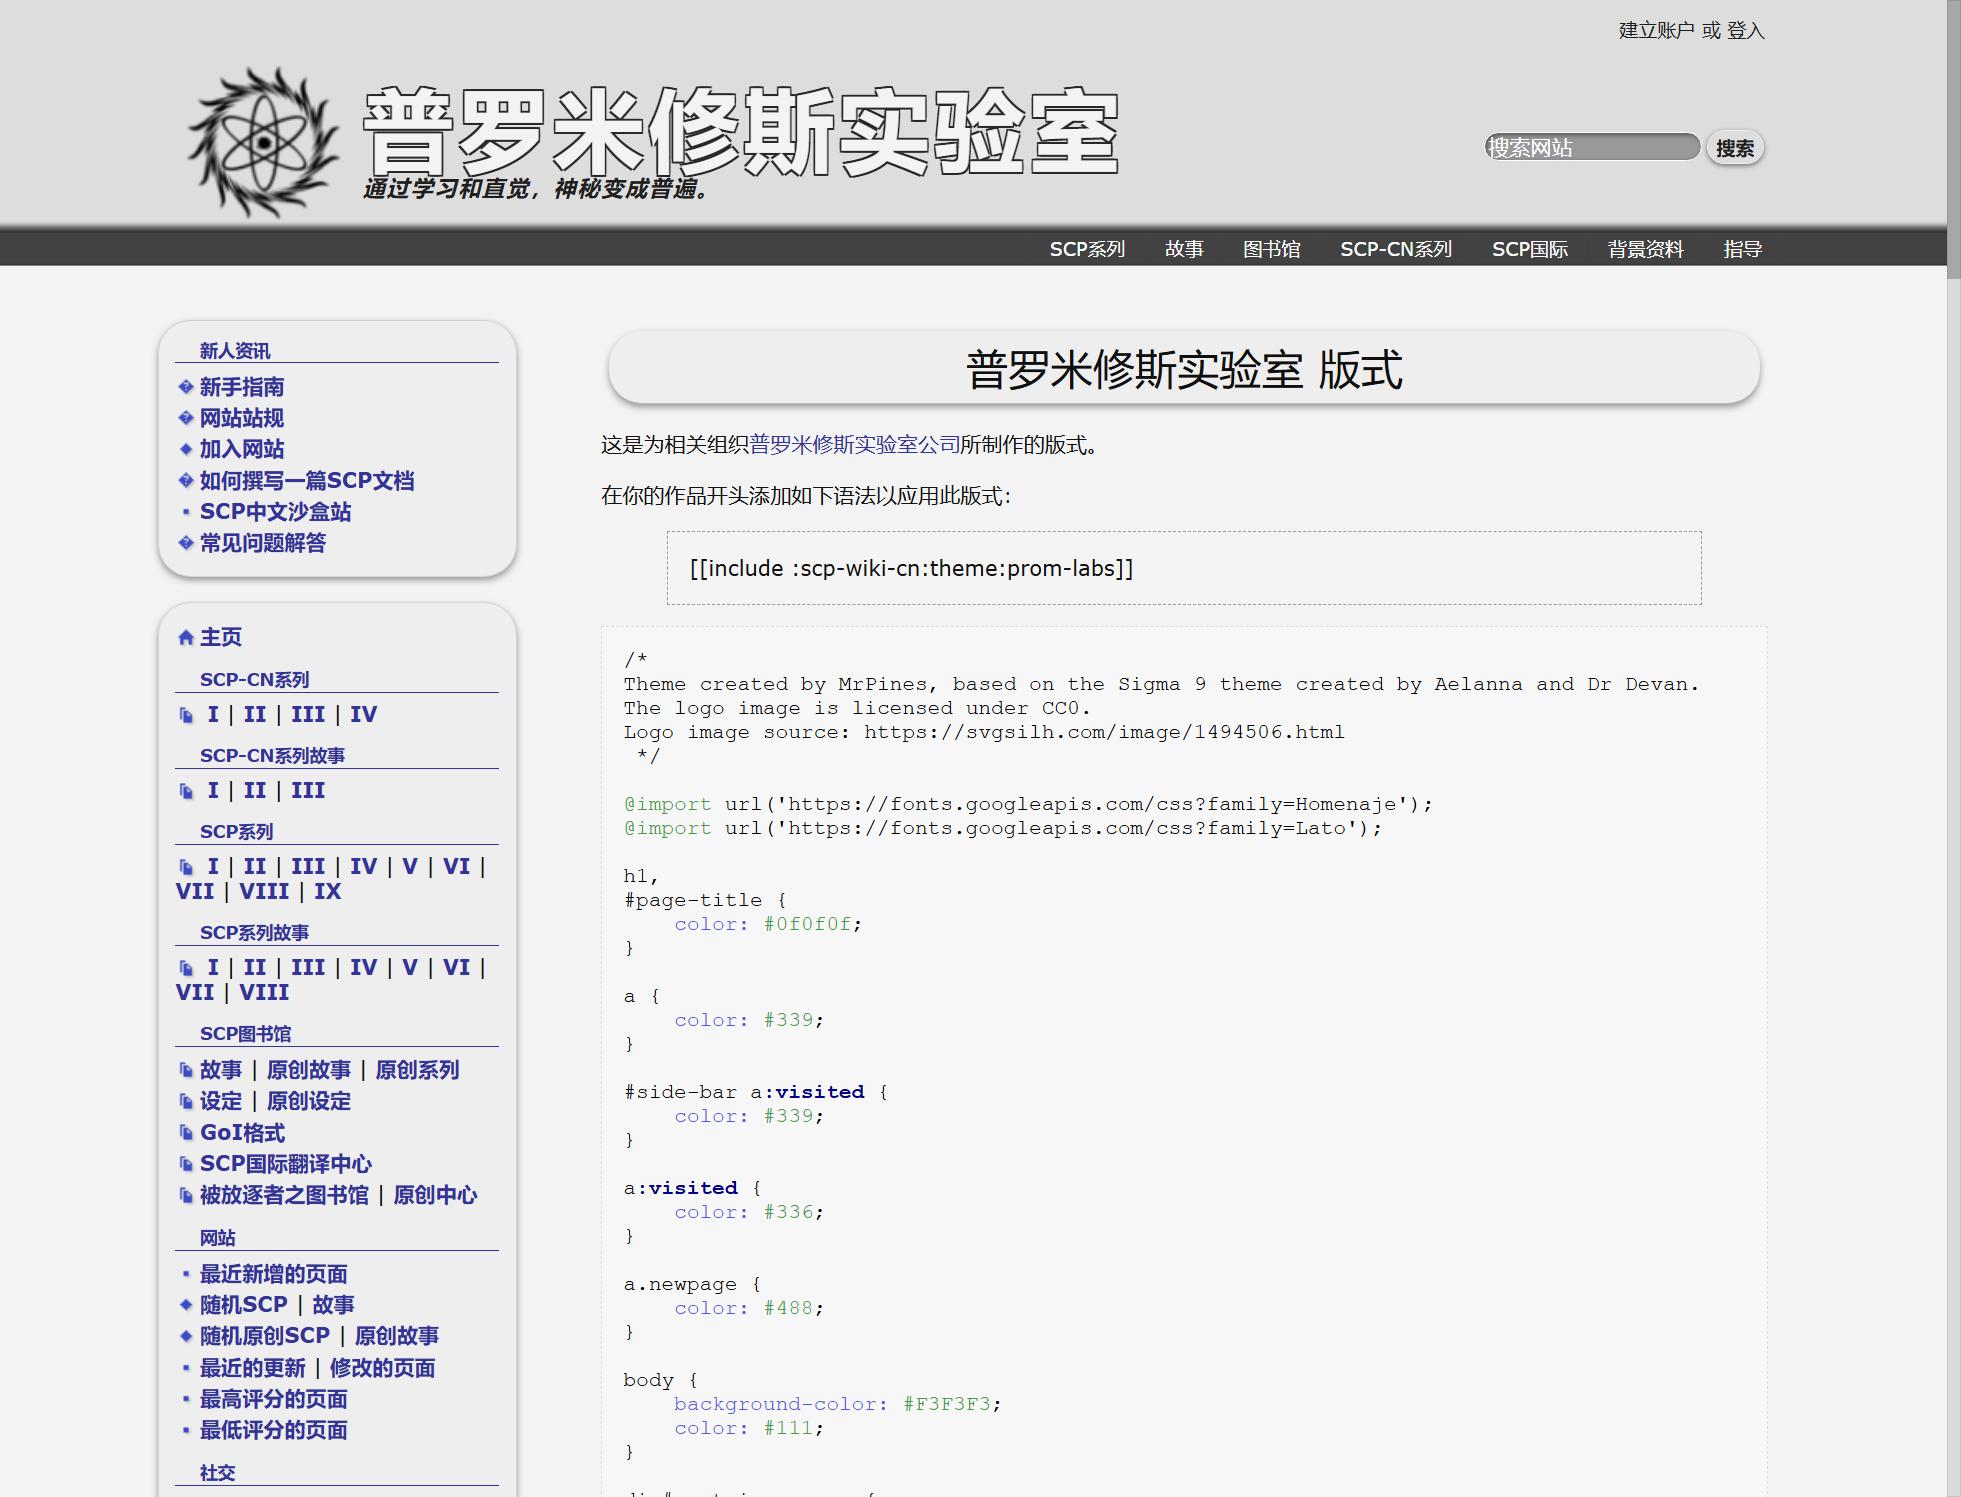Open SCP series IX link in sidebar

328,892
